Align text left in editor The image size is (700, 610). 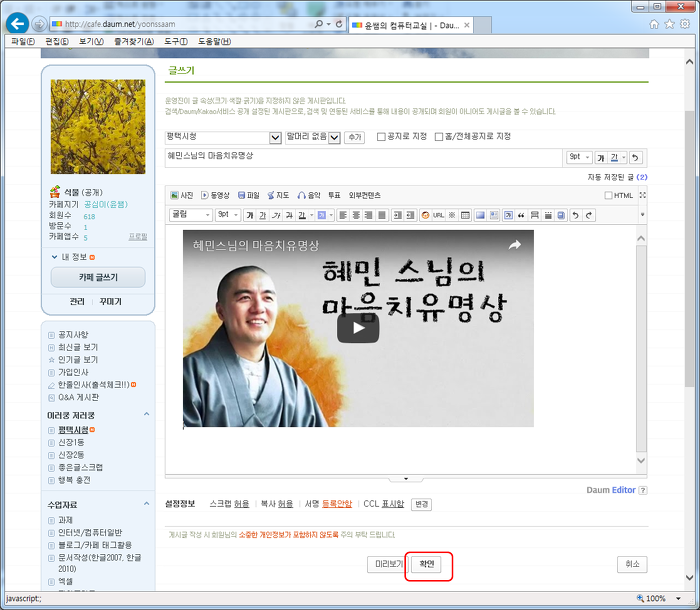click(343, 215)
